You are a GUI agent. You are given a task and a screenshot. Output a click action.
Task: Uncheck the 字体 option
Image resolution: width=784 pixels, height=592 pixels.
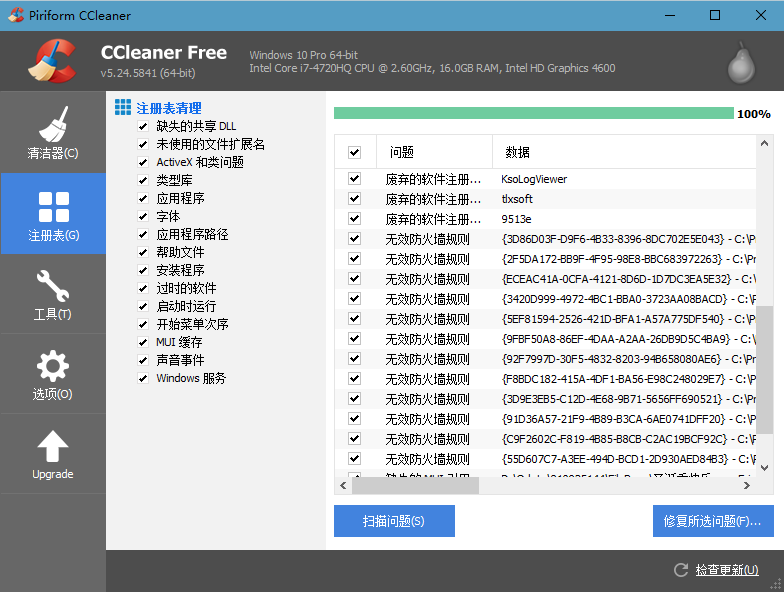[x=143, y=216]
